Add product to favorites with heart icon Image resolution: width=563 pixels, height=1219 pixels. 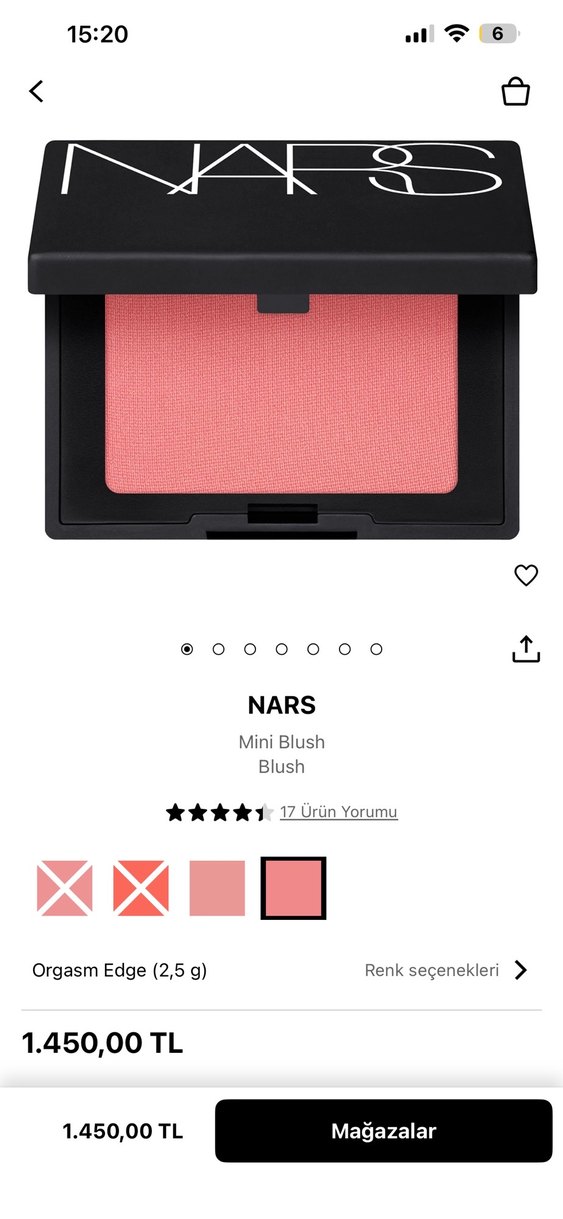pos(526,575)
